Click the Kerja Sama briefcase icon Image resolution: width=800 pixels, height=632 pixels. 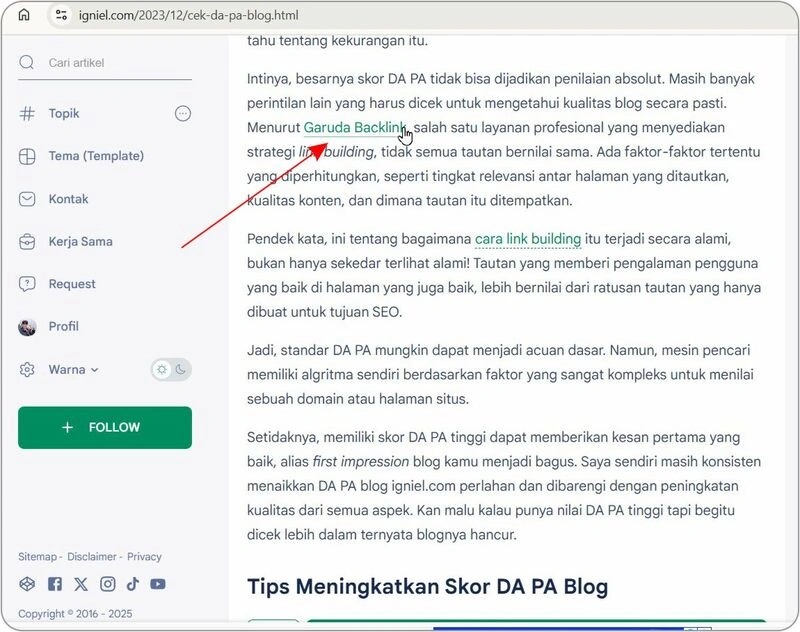pyautogui.click(x=27, y=241)
